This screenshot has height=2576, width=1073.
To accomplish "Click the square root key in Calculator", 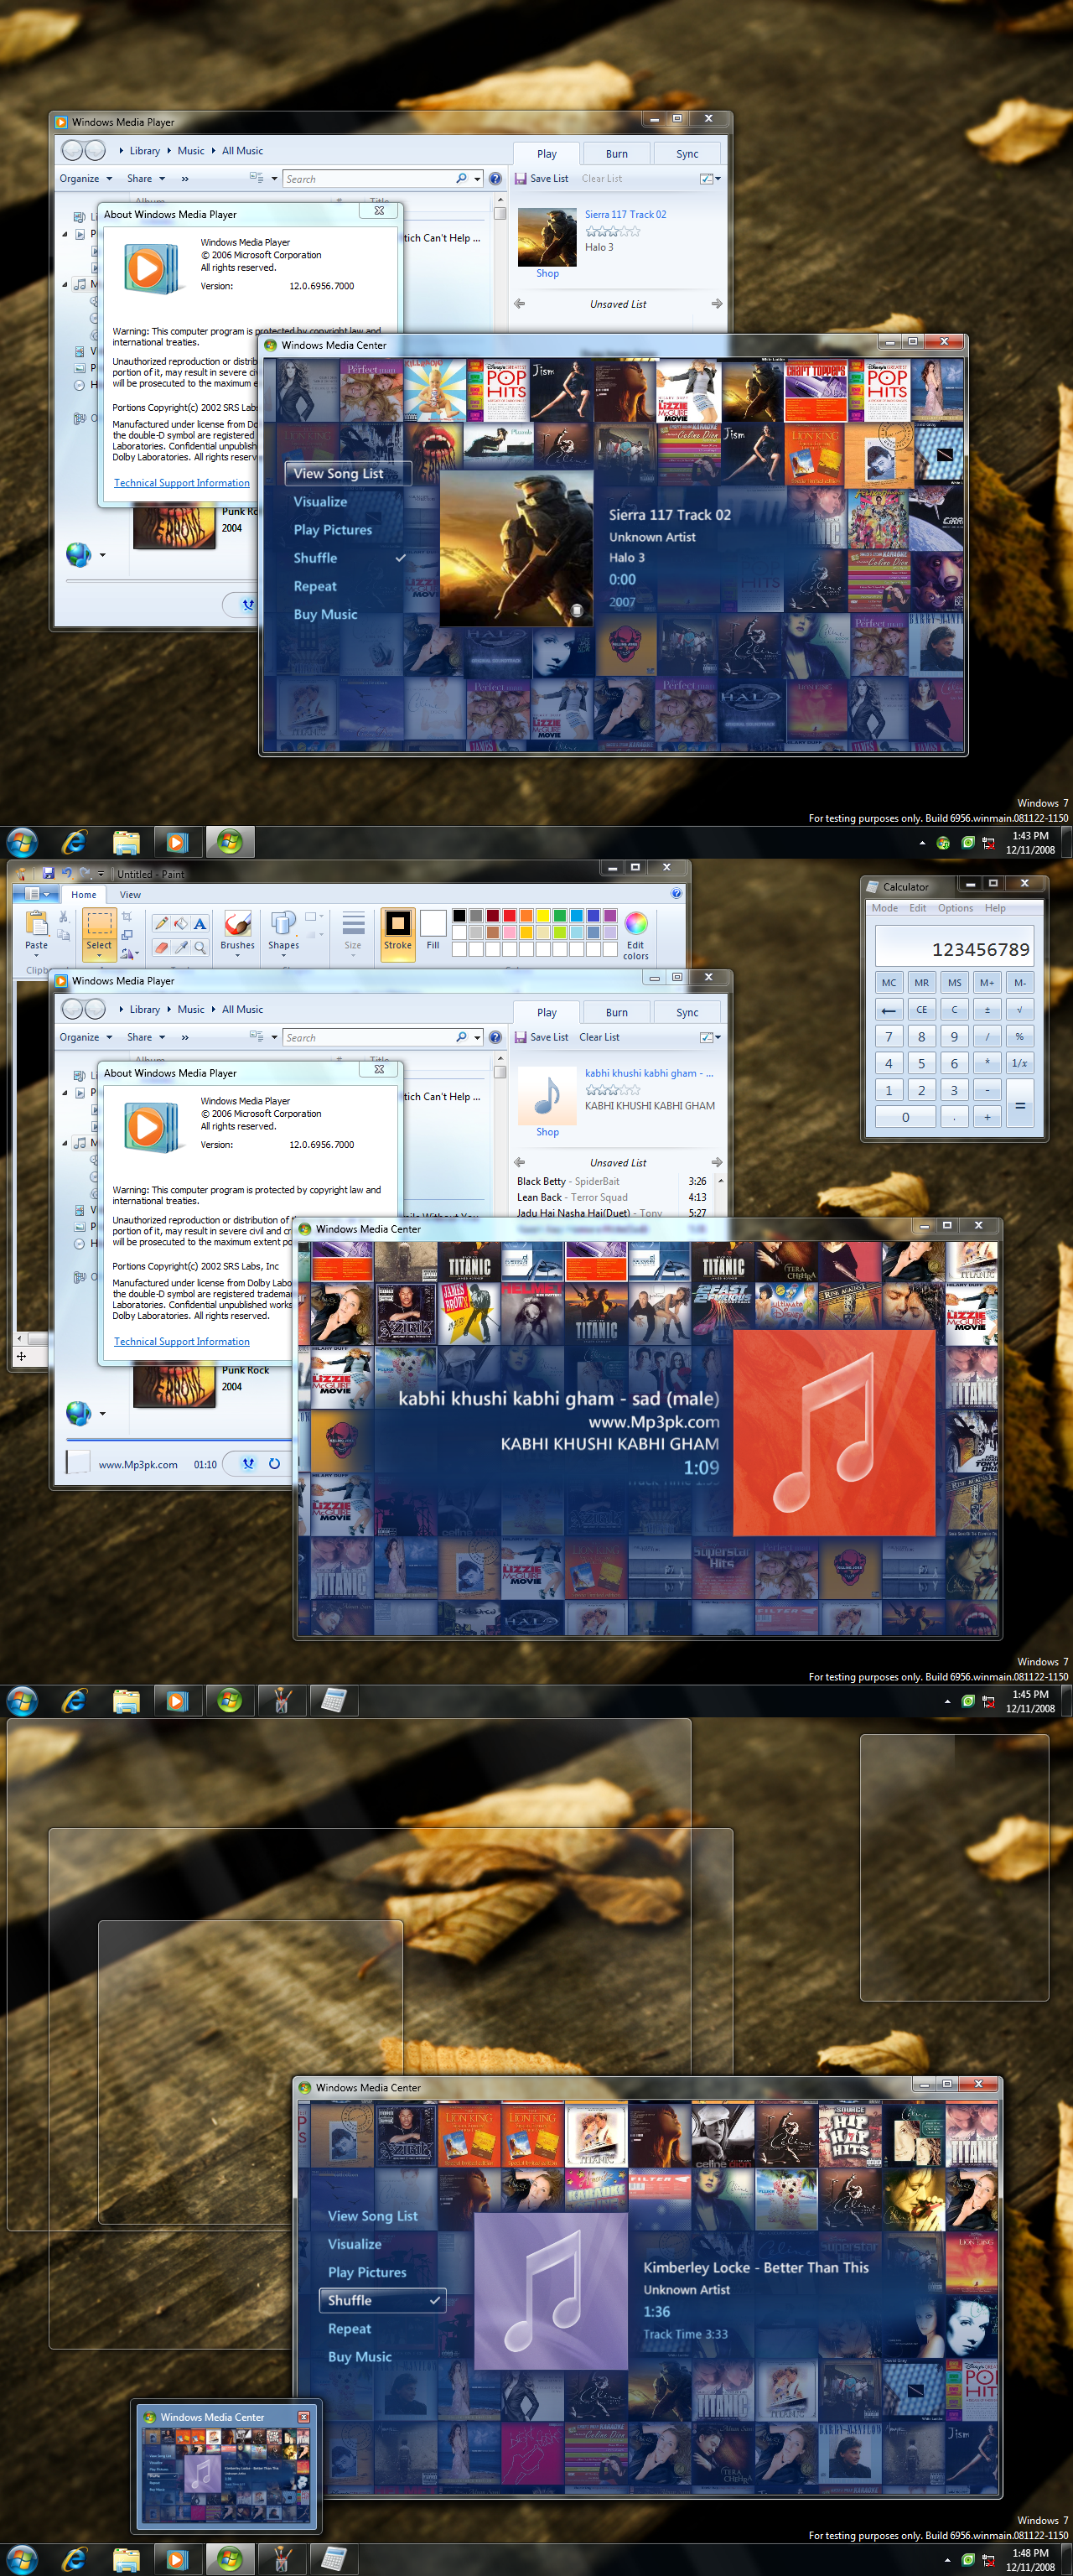I will click(1019, 1009).
